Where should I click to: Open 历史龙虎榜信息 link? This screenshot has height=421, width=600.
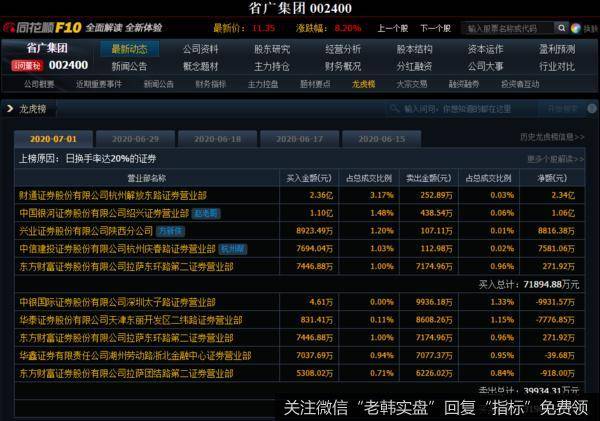coord(552,137)
